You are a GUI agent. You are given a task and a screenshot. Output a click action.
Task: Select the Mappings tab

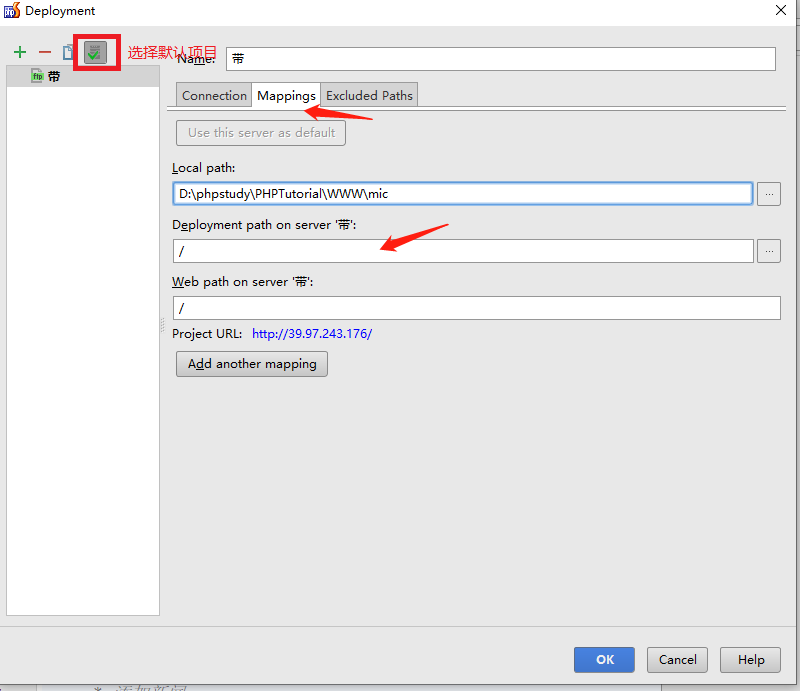coord(286,95)
